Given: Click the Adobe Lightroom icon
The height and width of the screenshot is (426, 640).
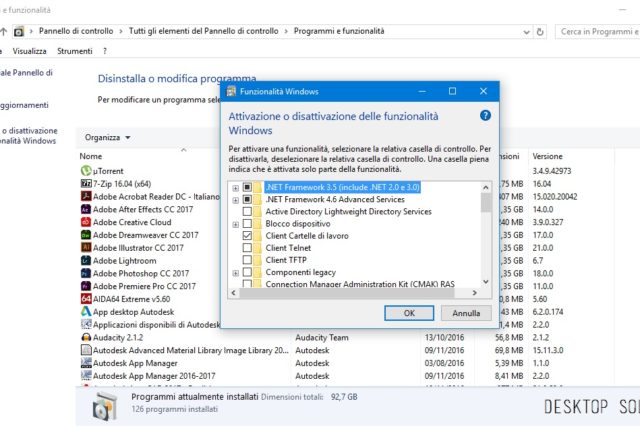Looking at the screenshot, I should coord(86,260).
